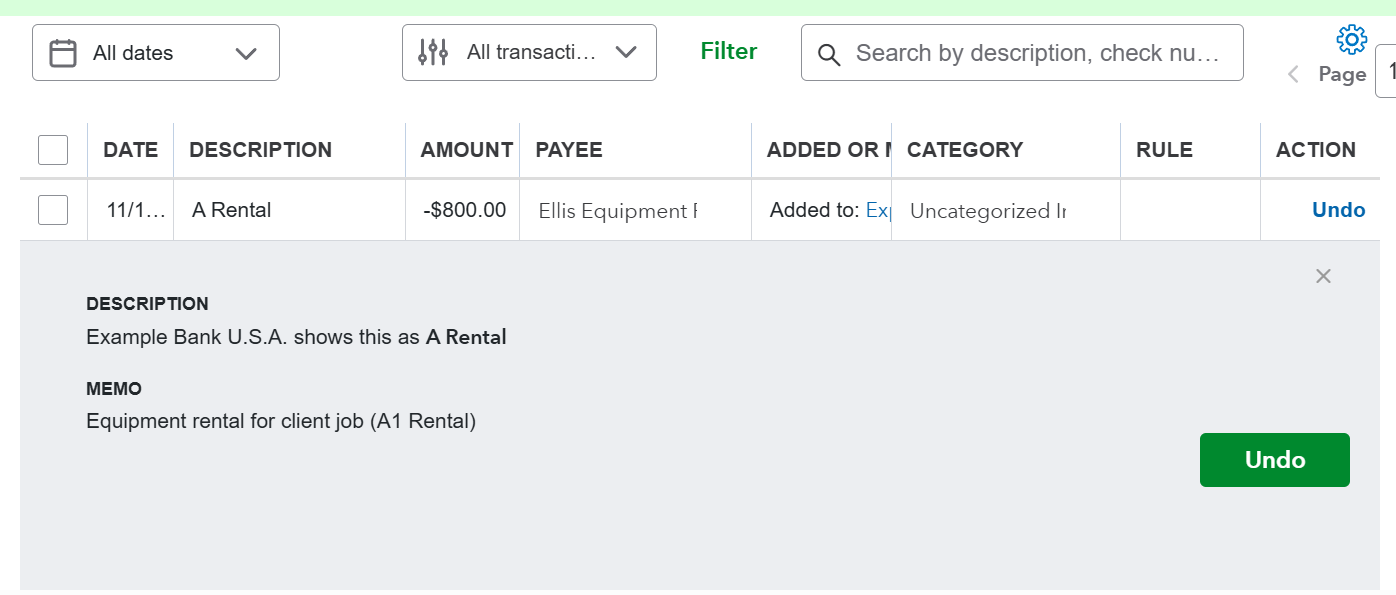The width and height of the screenshot is (1396, 595).
Task: Sort by the PAYEE column header
Action: click(569, 150)
